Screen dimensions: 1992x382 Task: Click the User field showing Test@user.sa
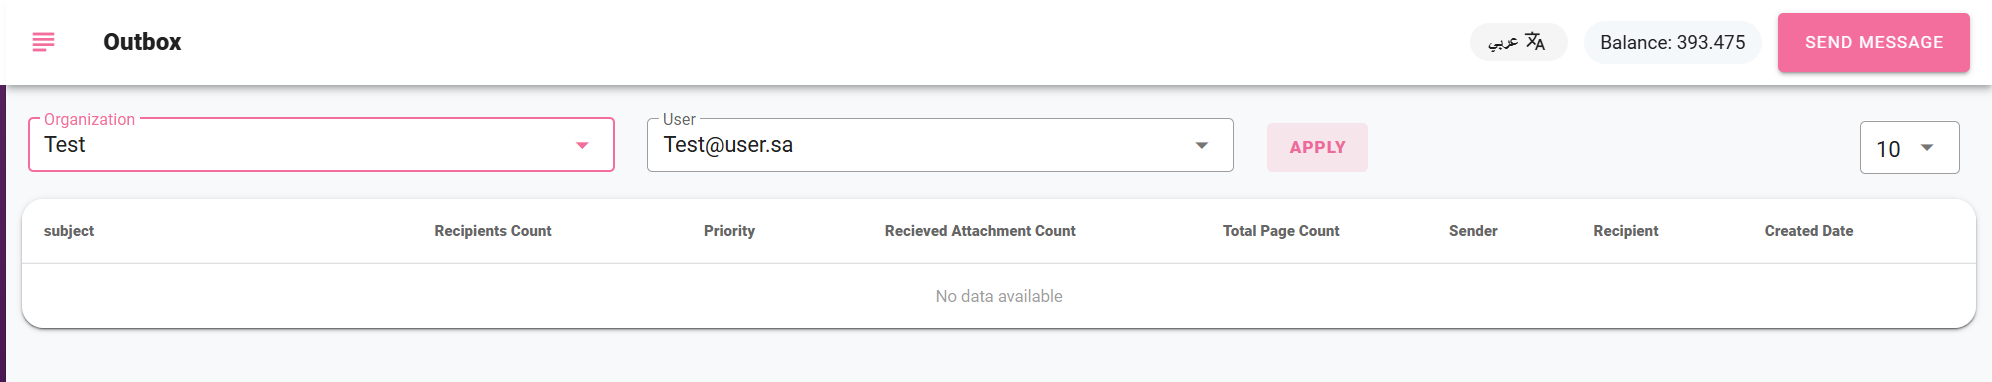coord(940,145)
